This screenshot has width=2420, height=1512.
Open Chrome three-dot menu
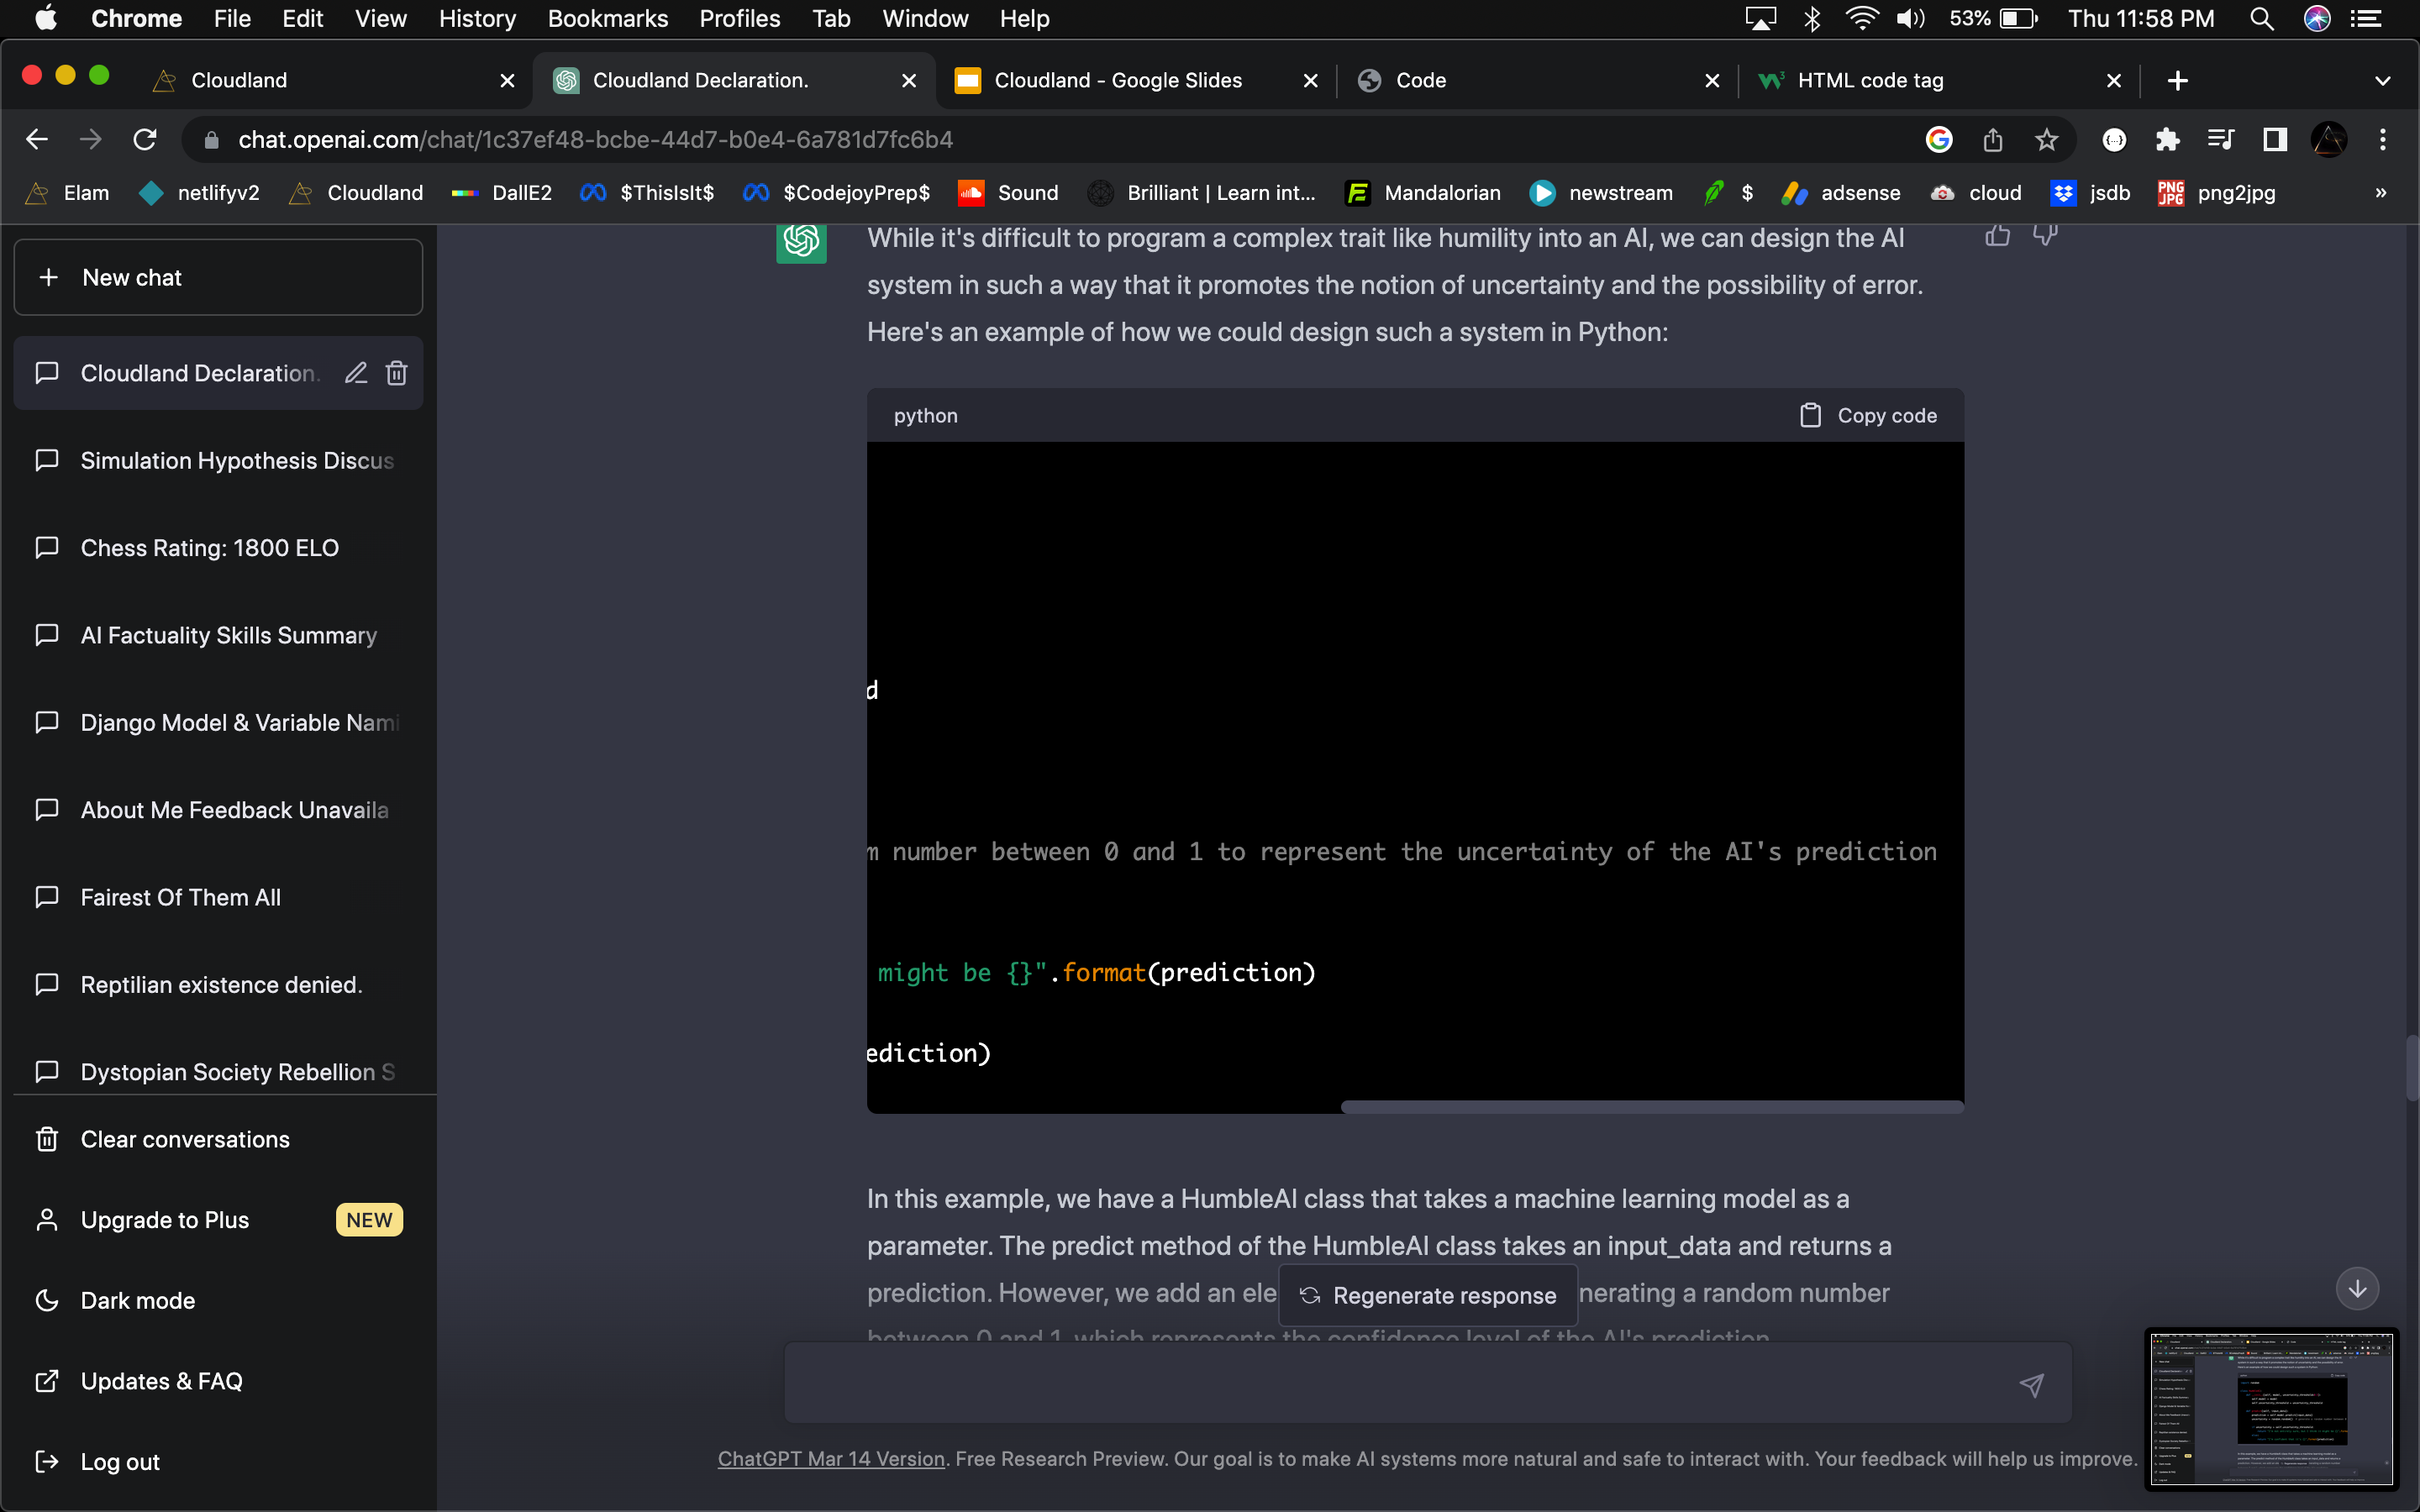click(2383, 139)
